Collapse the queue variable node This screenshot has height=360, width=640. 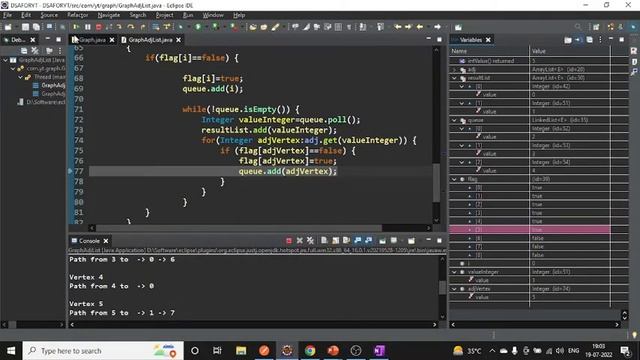[454, 120]
